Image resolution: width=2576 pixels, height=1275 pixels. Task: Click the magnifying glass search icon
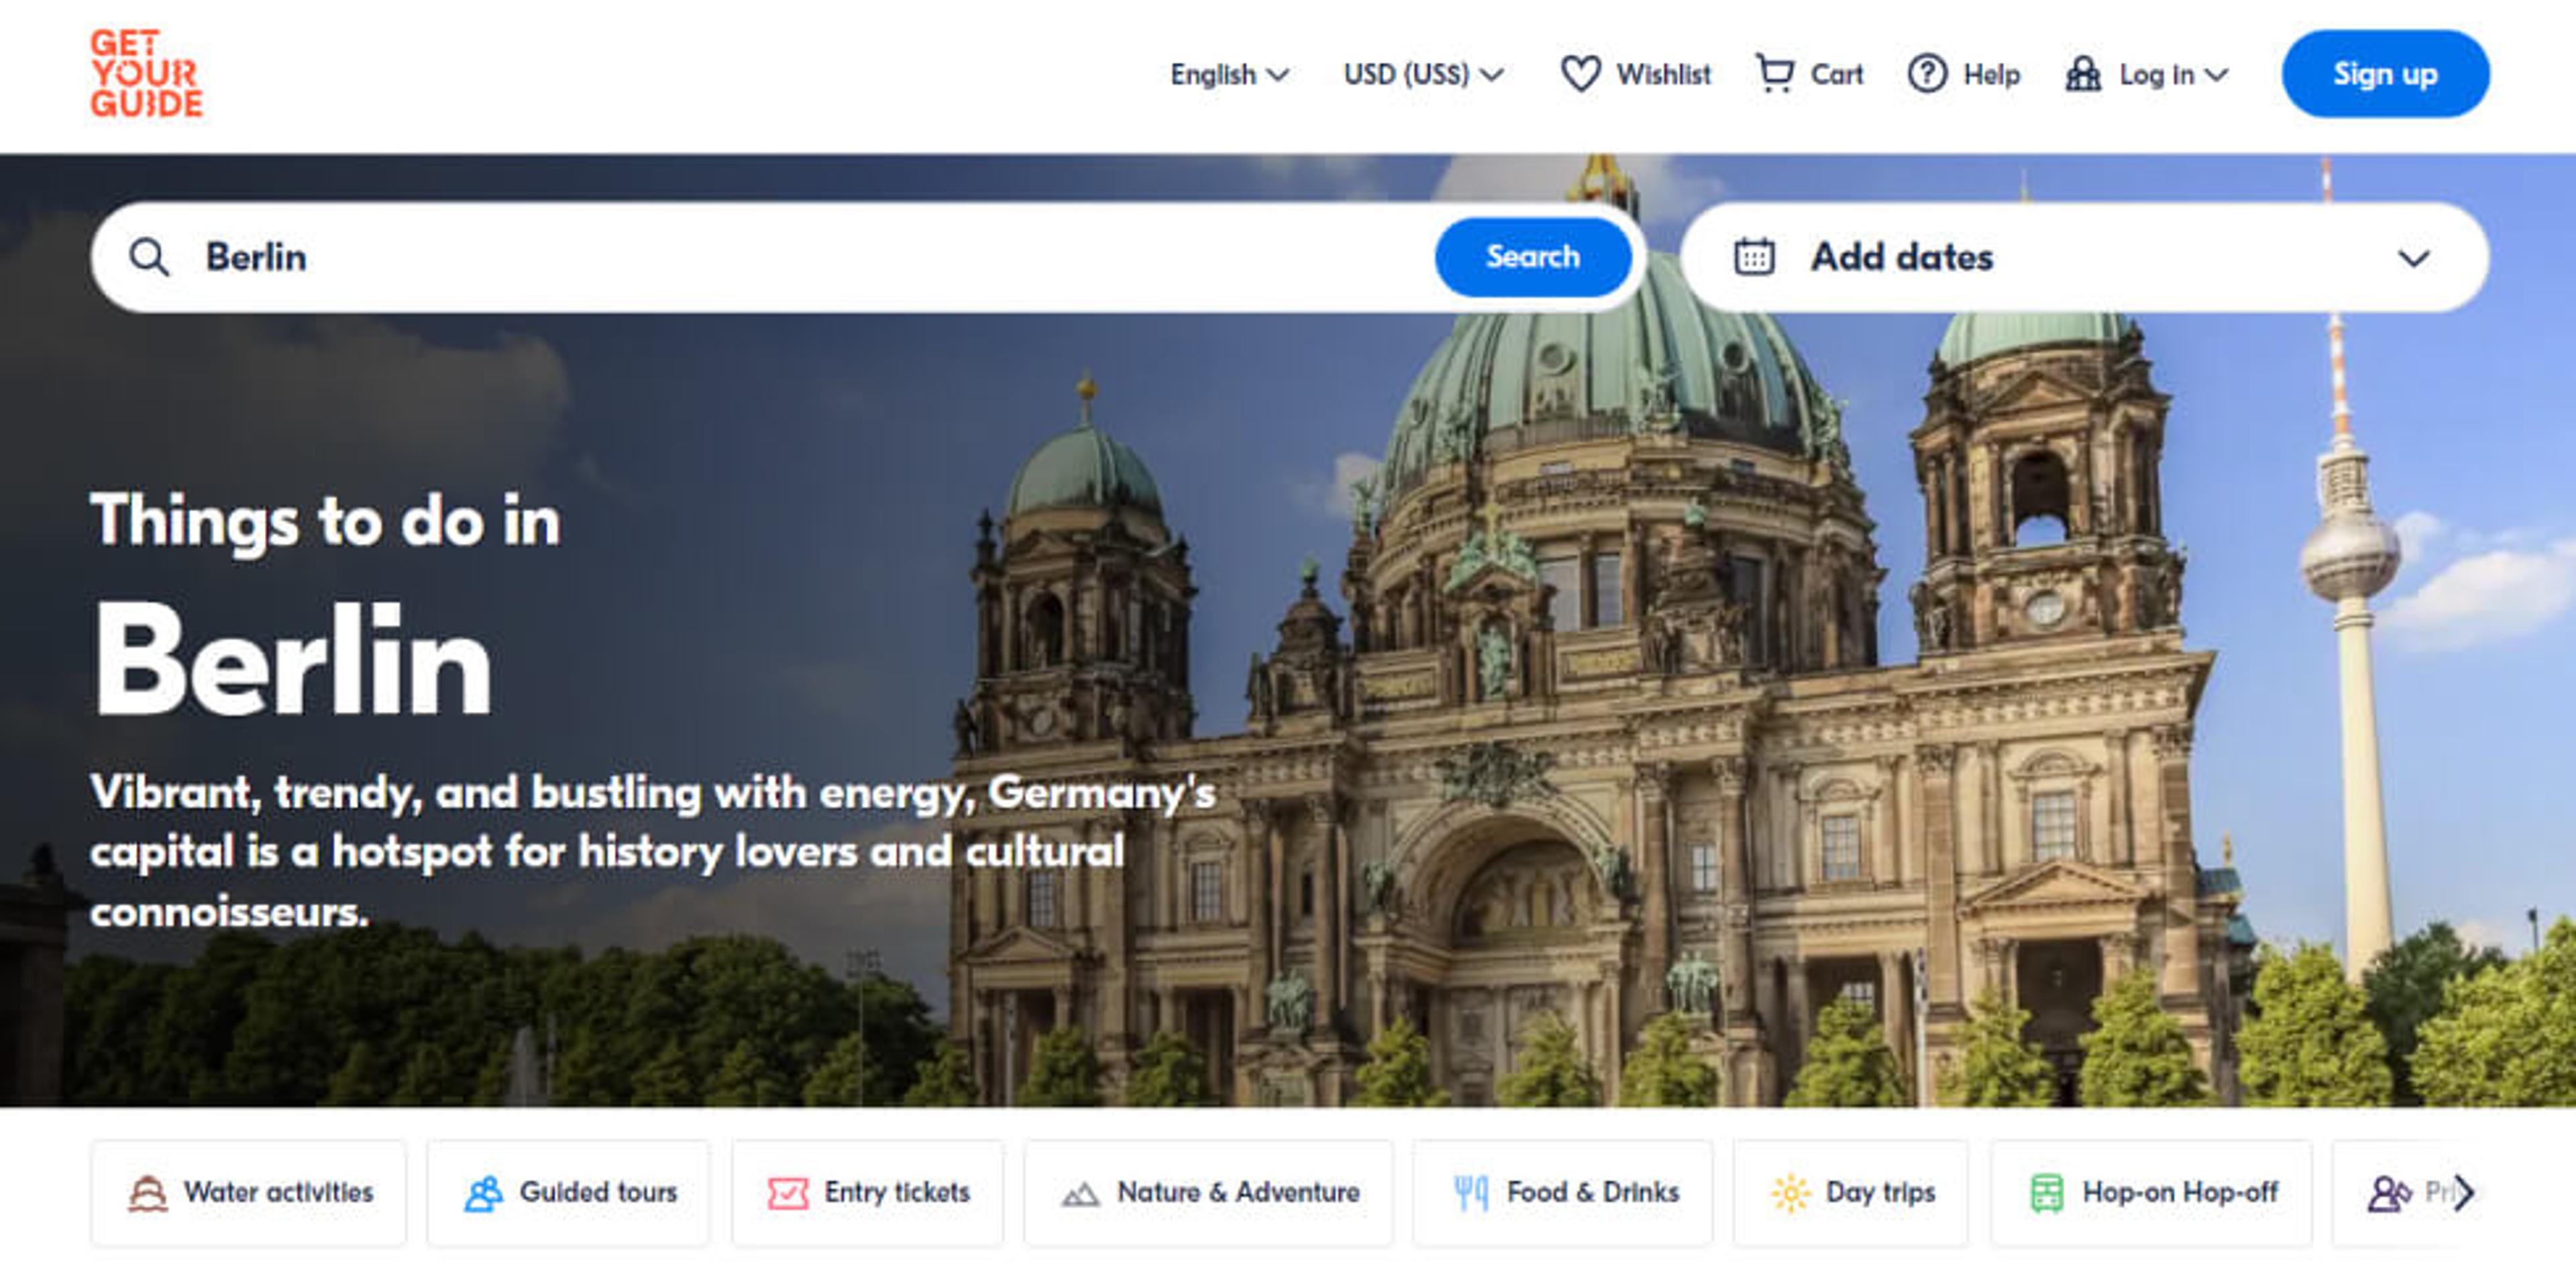click(x=149, y=257)
